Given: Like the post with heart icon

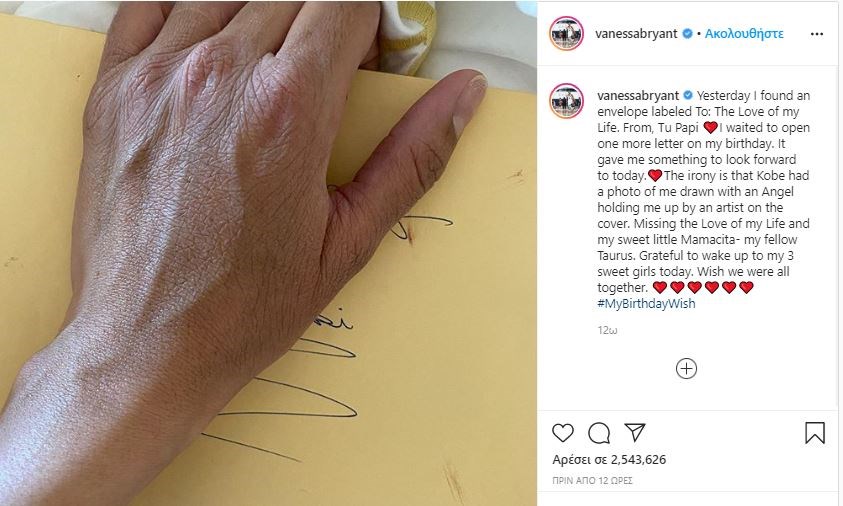Looking at the screenshot, I should pos(563,433).
